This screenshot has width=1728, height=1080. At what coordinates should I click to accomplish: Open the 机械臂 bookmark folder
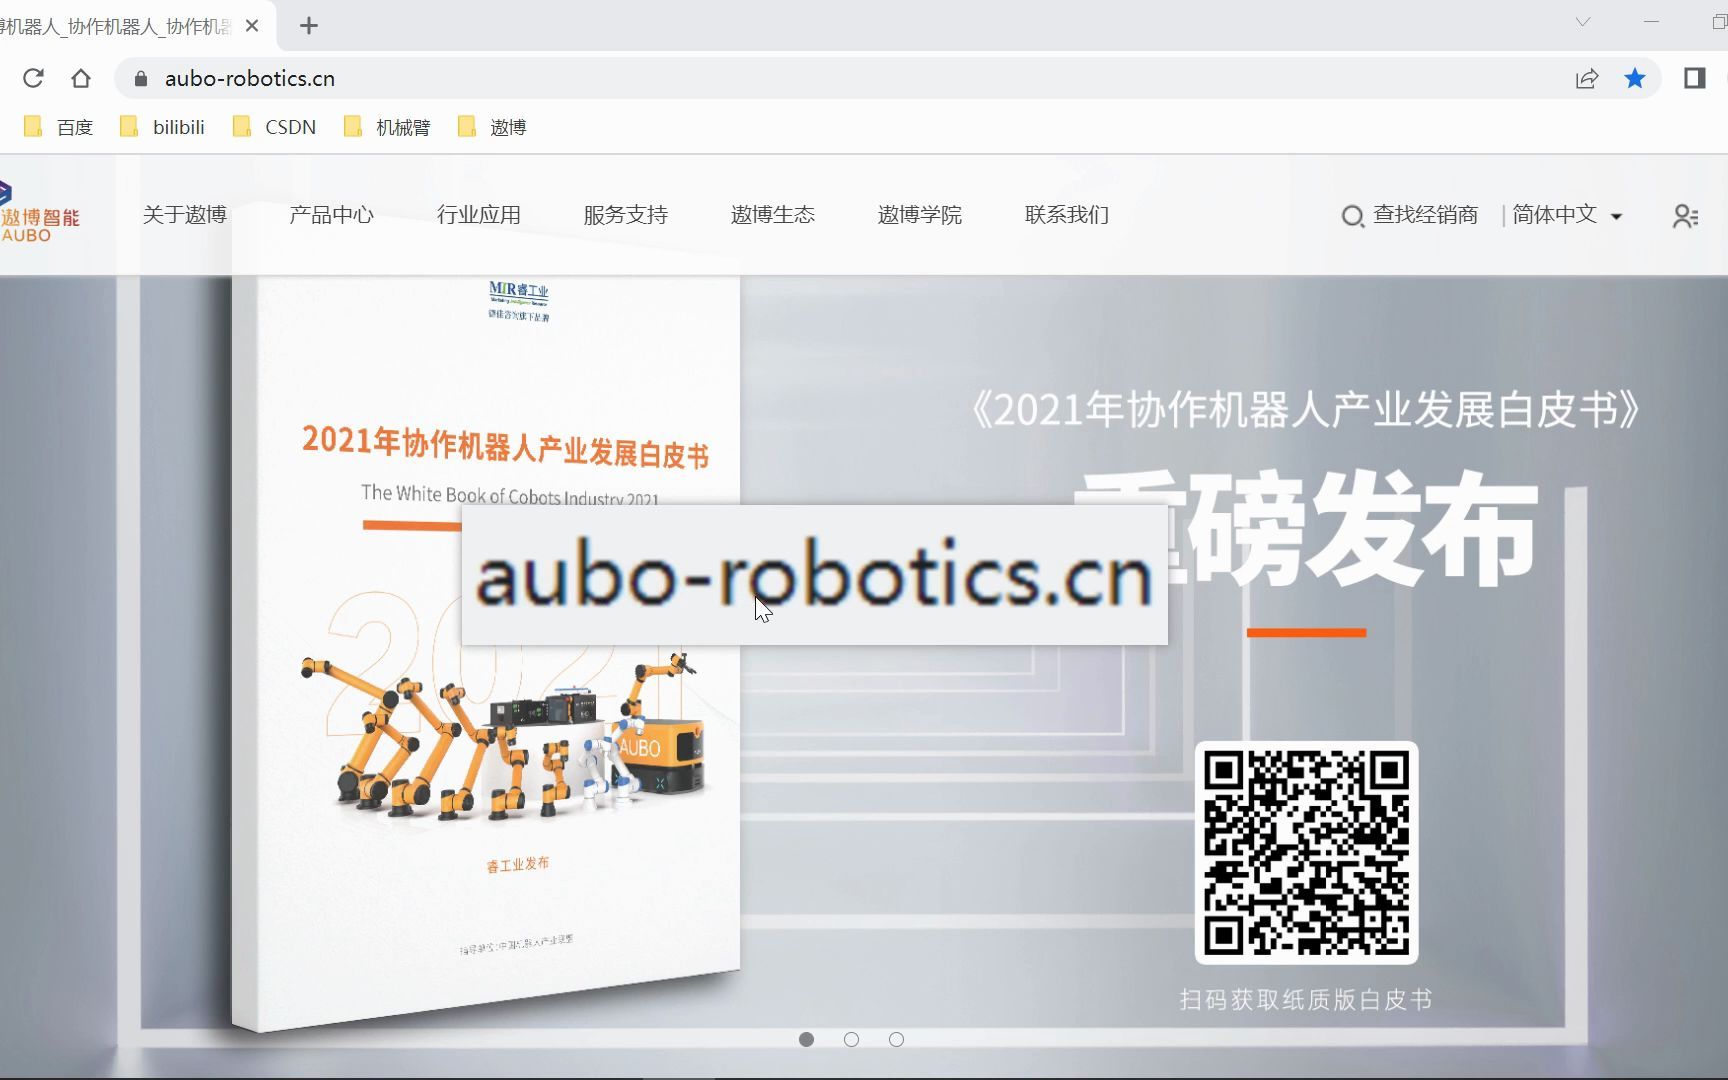(387, 127)
